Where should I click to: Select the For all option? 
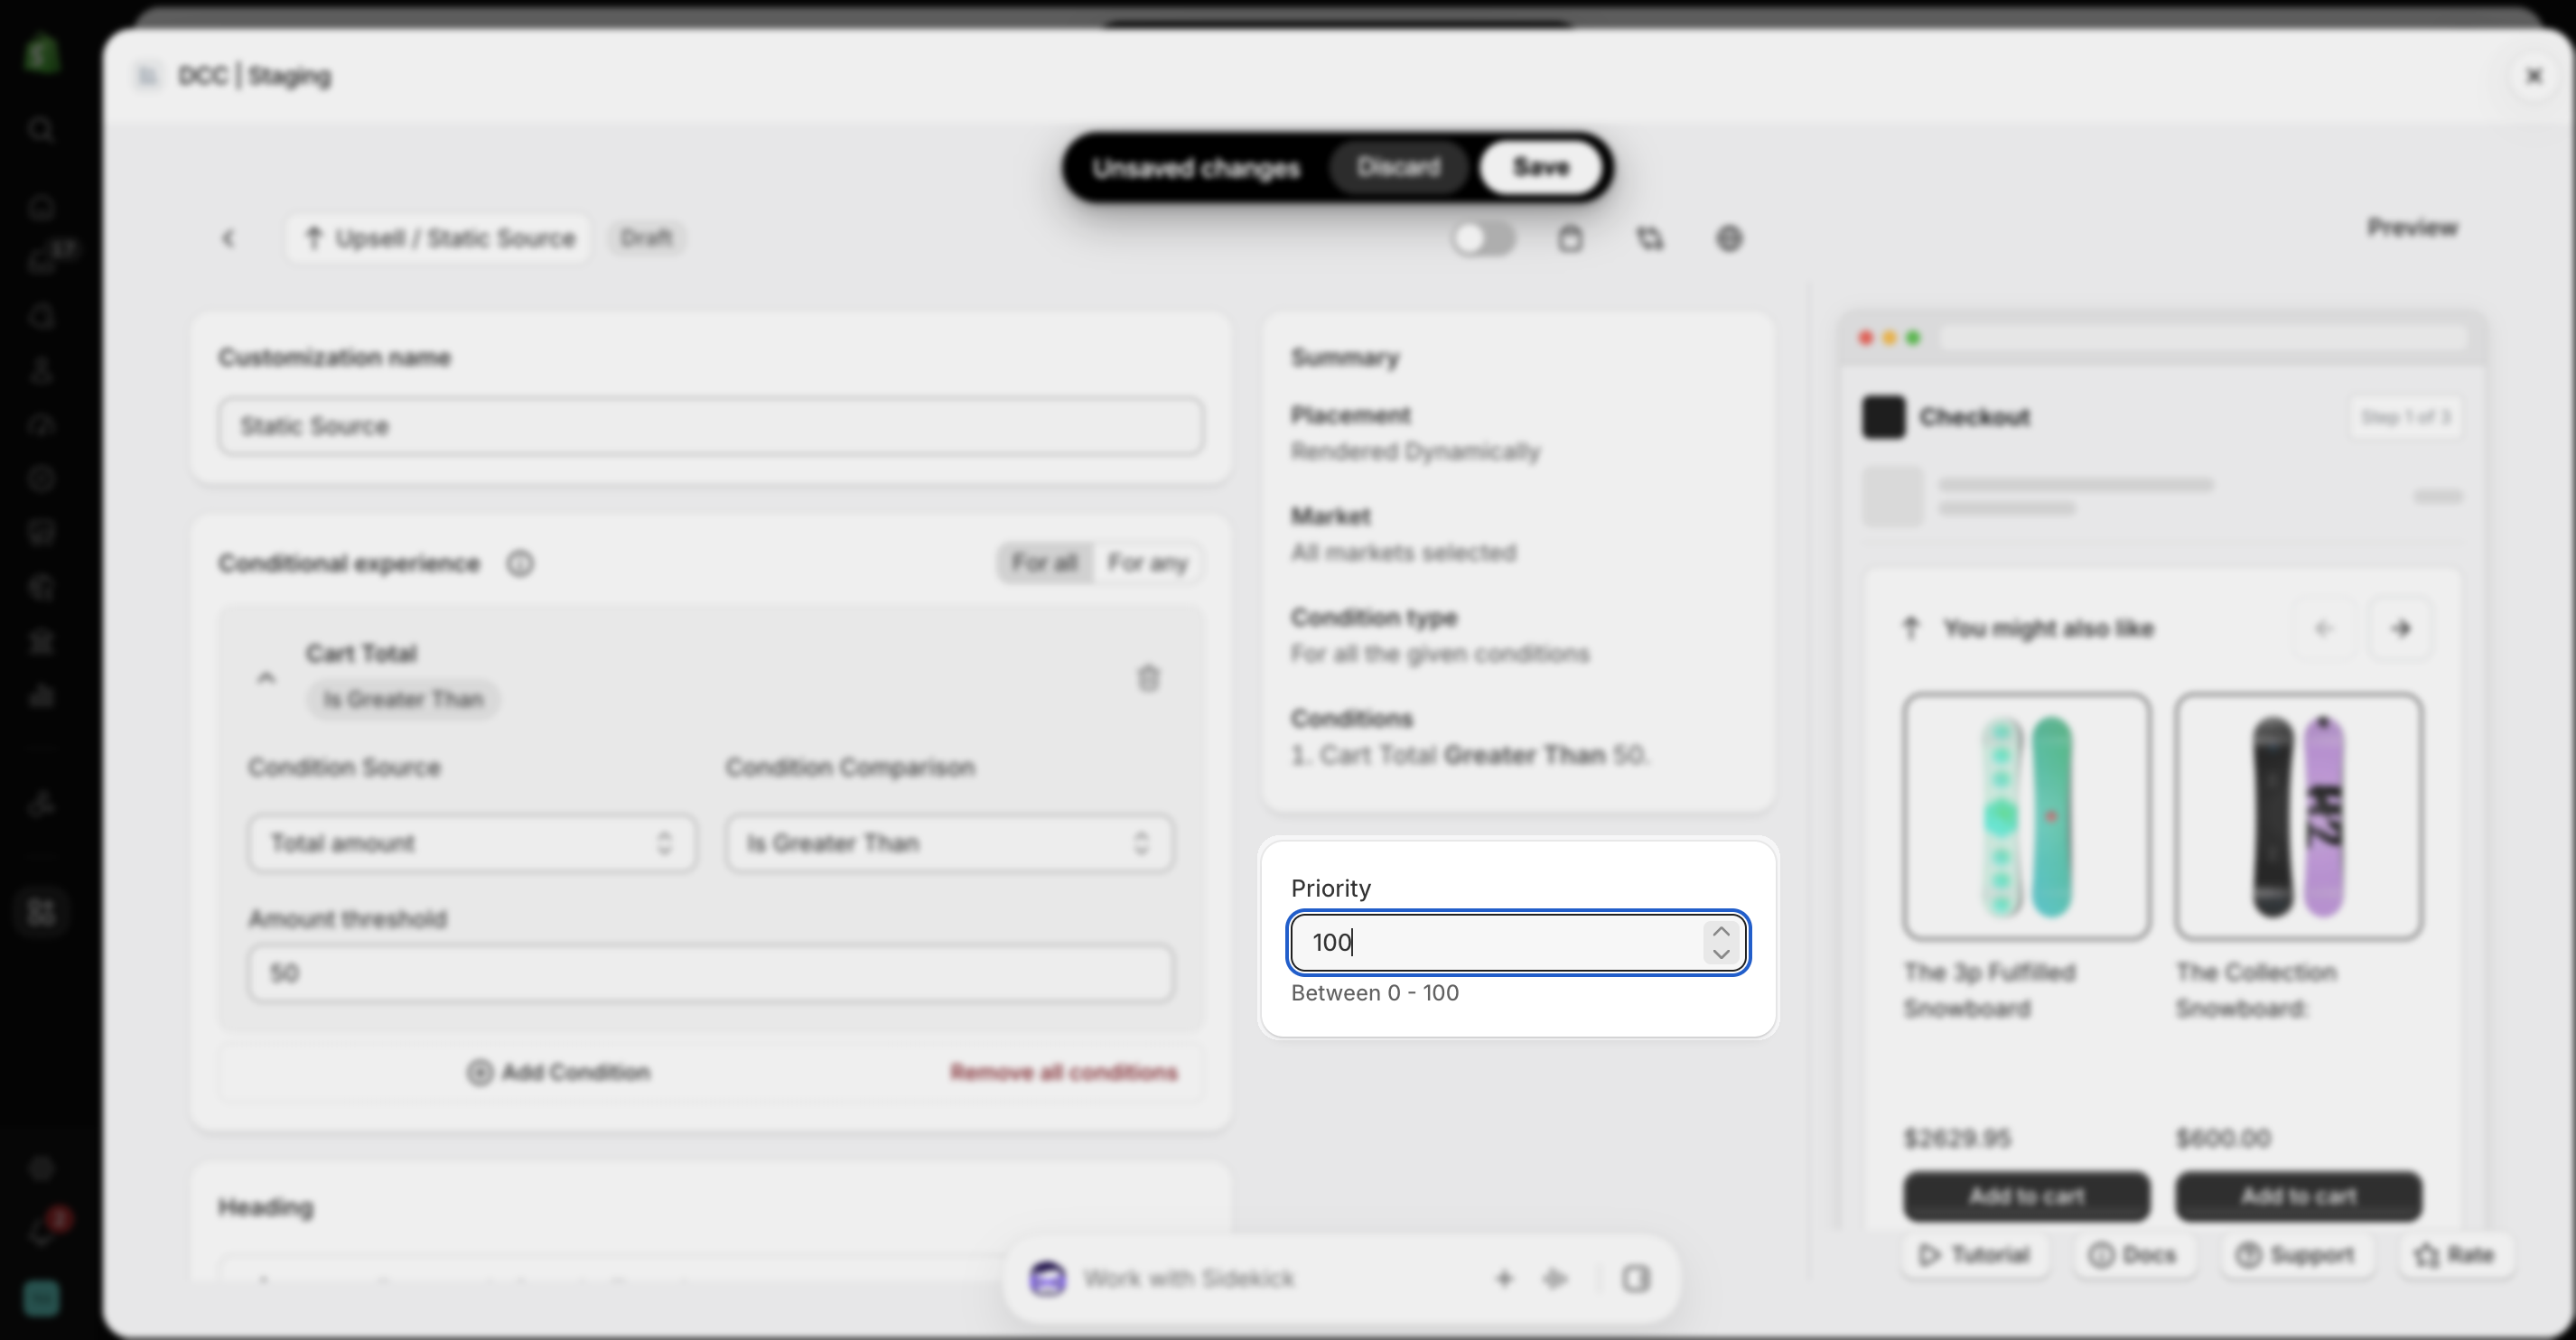point(1045,563)
